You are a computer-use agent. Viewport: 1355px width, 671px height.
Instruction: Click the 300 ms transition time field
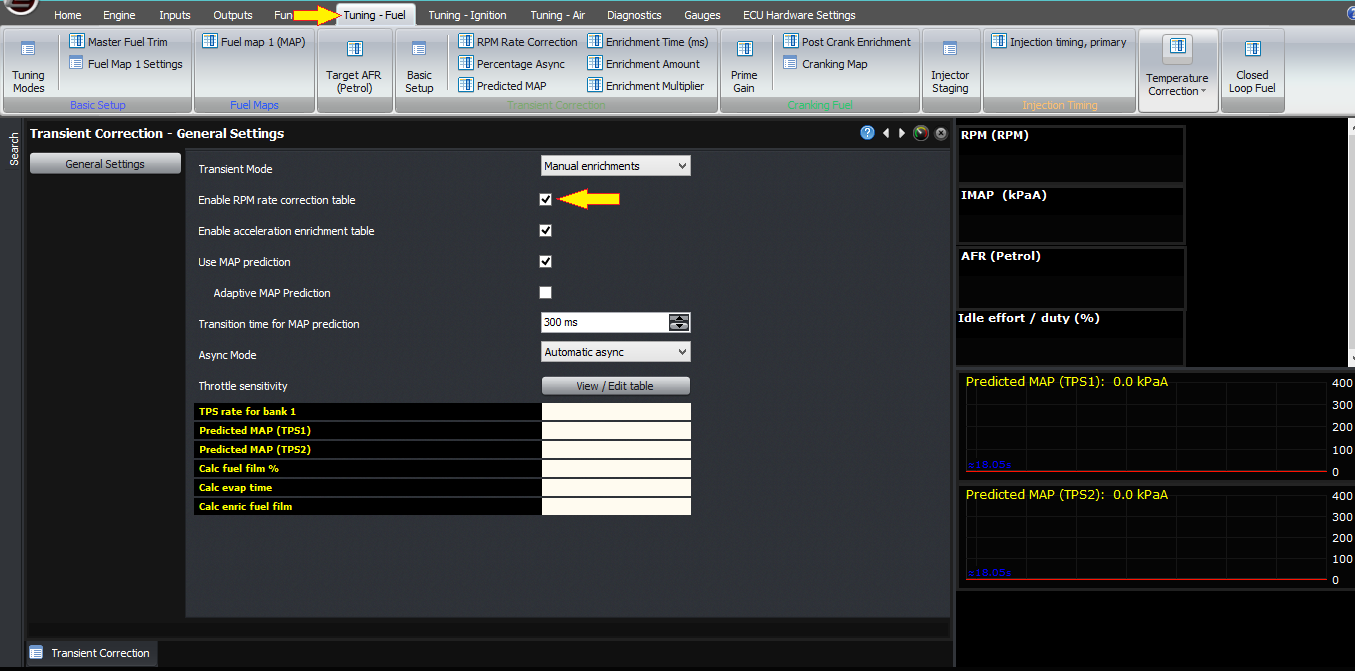click(x=605, y=323)
